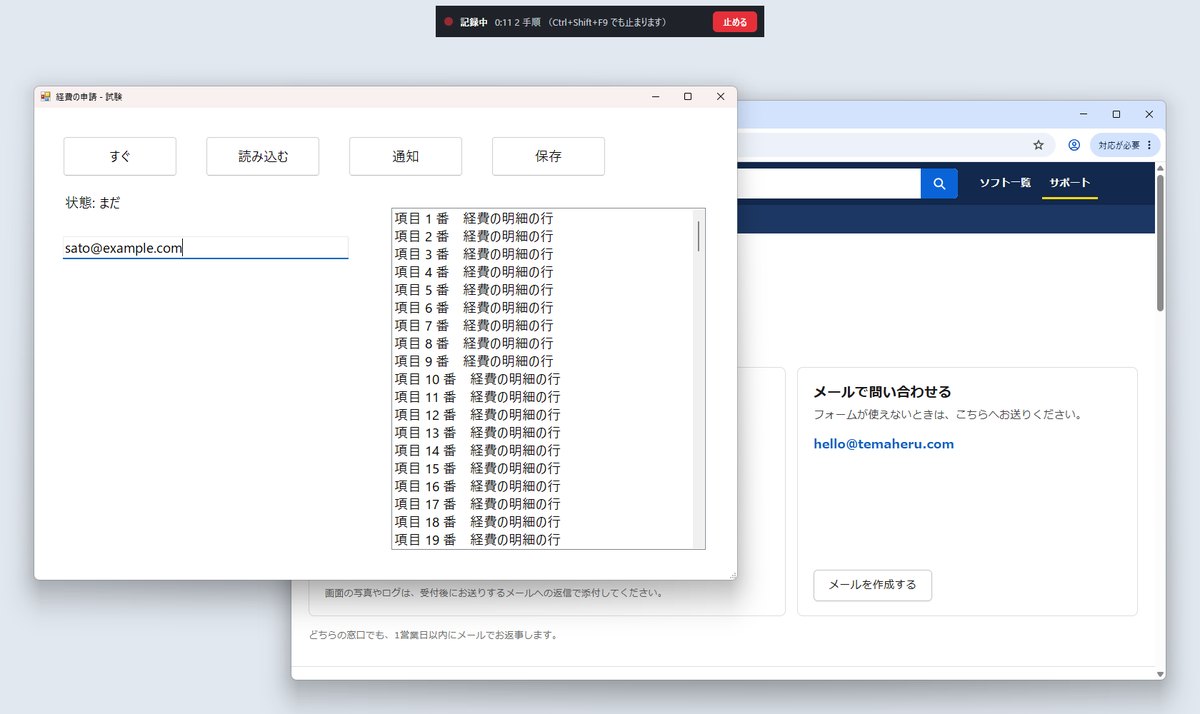This screenshot has width=1200, height=714.
Task: Click the 通知 button
Action: (405, 156)
